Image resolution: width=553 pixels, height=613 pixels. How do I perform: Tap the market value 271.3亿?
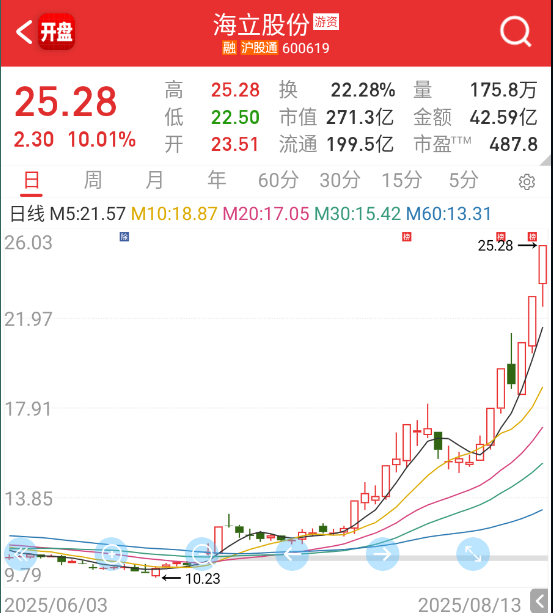tap(360, 117)
